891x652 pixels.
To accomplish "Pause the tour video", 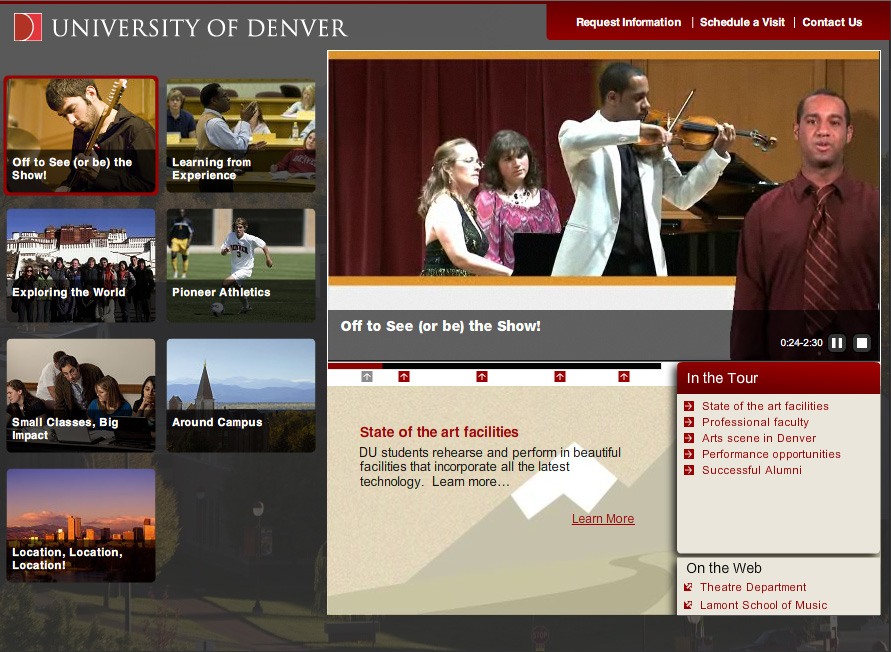I will (x=837, y=343).
